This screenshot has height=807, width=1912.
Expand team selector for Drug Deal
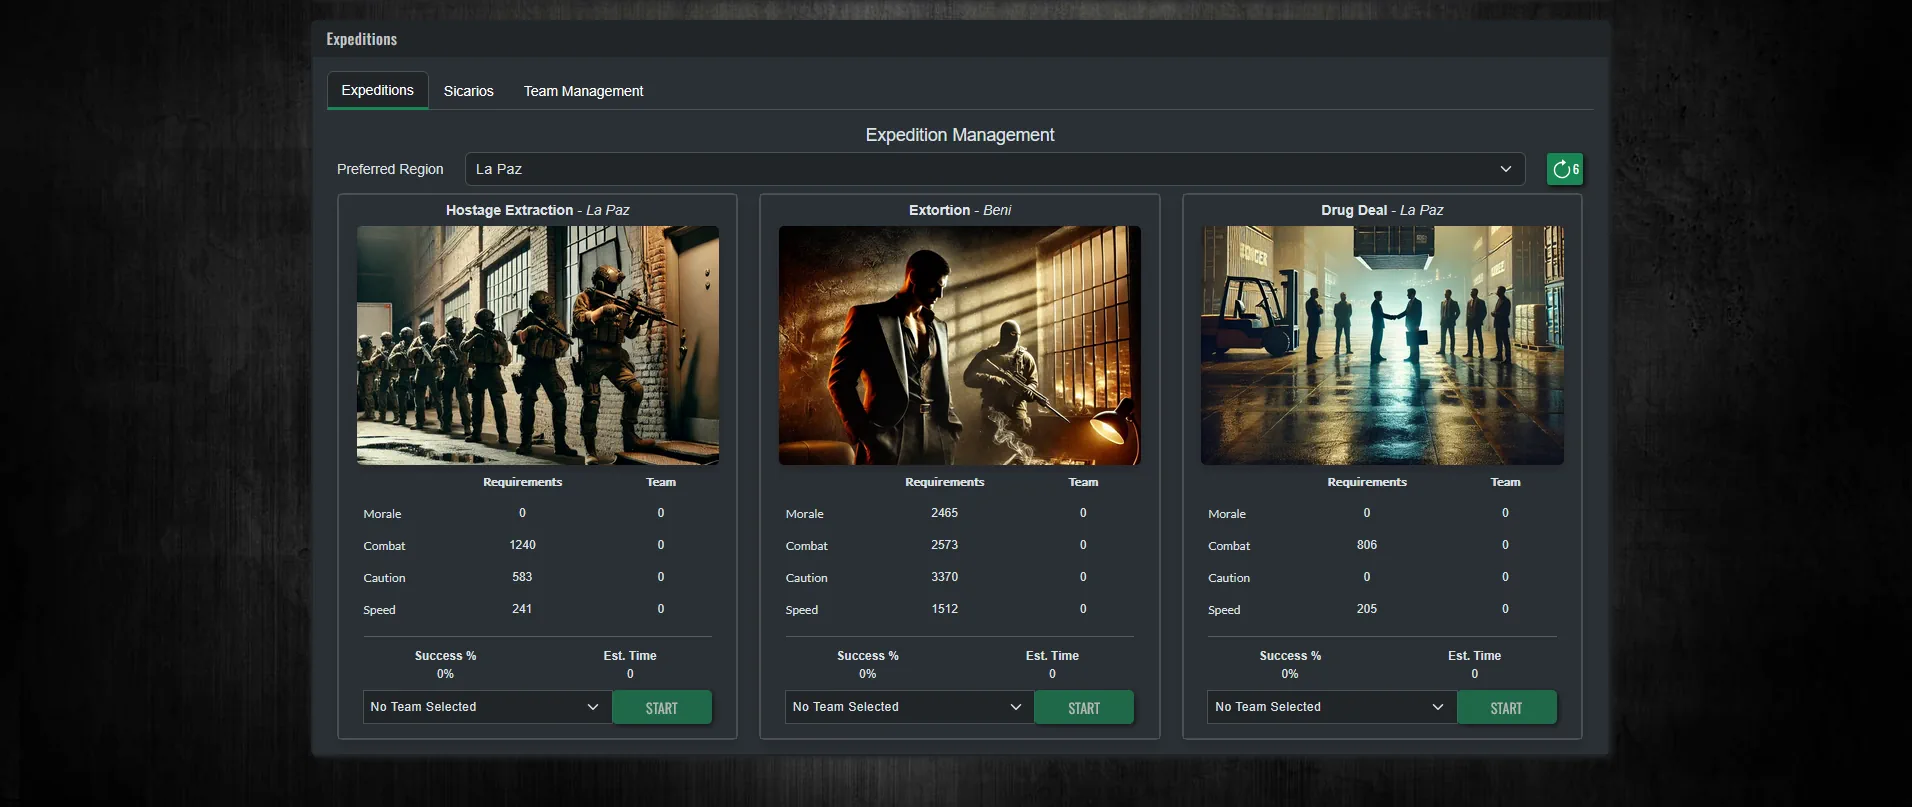pyautogui.click(x=1330, y=707)
